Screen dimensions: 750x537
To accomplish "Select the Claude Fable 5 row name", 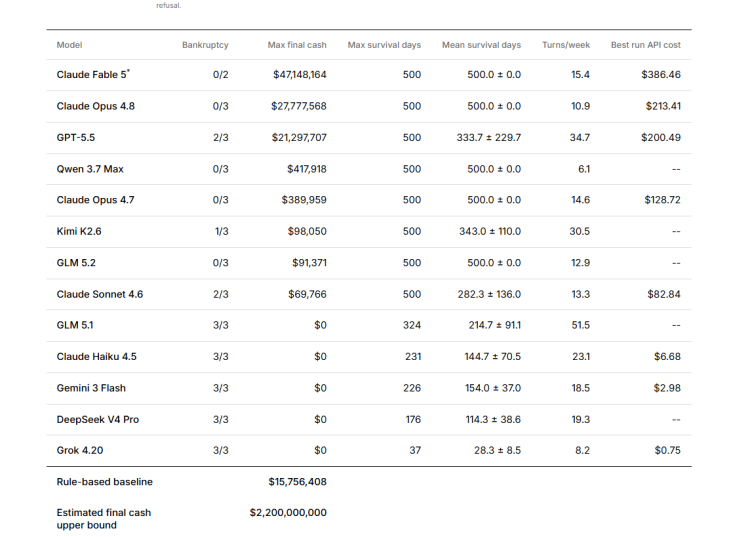I will pos(93,75).
